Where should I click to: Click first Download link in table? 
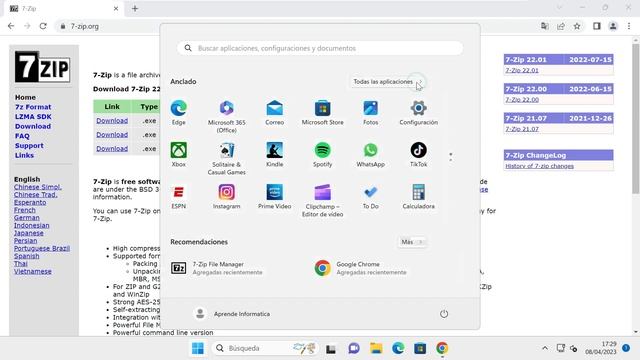(x=112, y=121)
